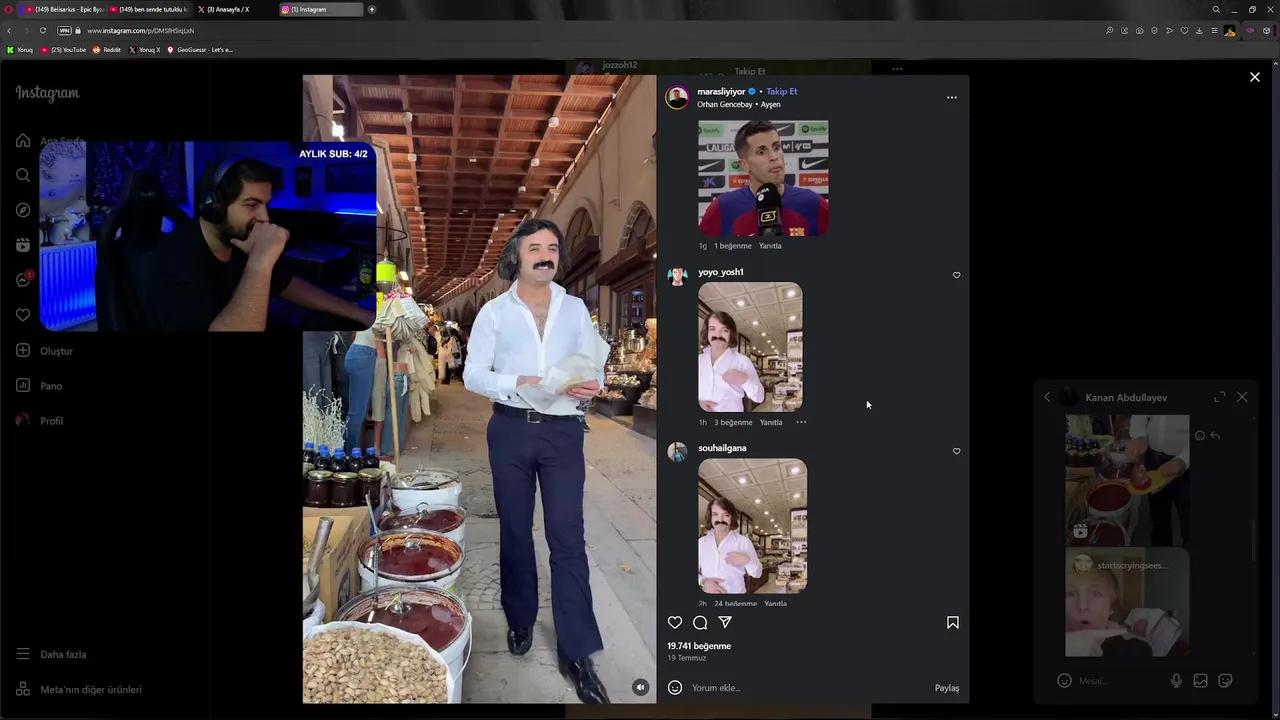View the 19.741 beğenme likes list
1280x720 pixels.
699,646
